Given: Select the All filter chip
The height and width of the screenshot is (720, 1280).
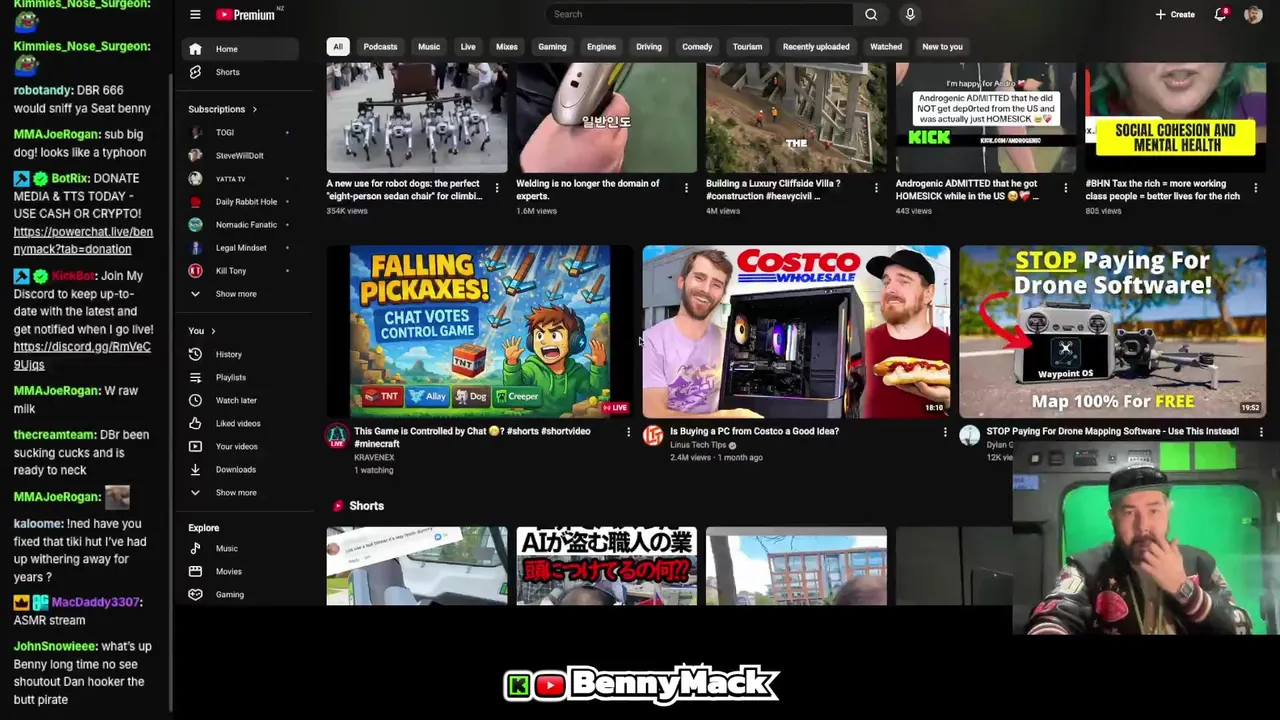Looking at the screenshot, I should 338,47.
